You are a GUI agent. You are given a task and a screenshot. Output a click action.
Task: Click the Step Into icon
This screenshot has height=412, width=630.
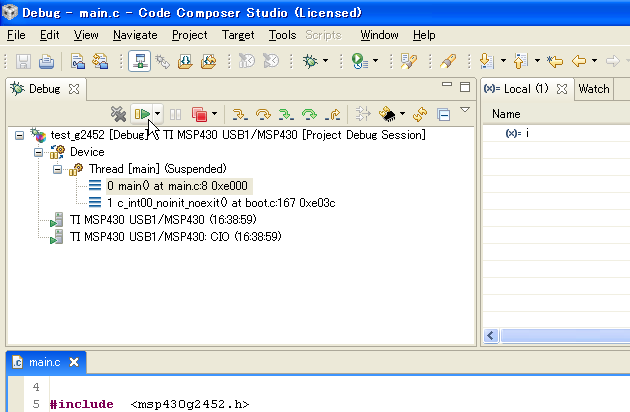click(x=240, y=114)
